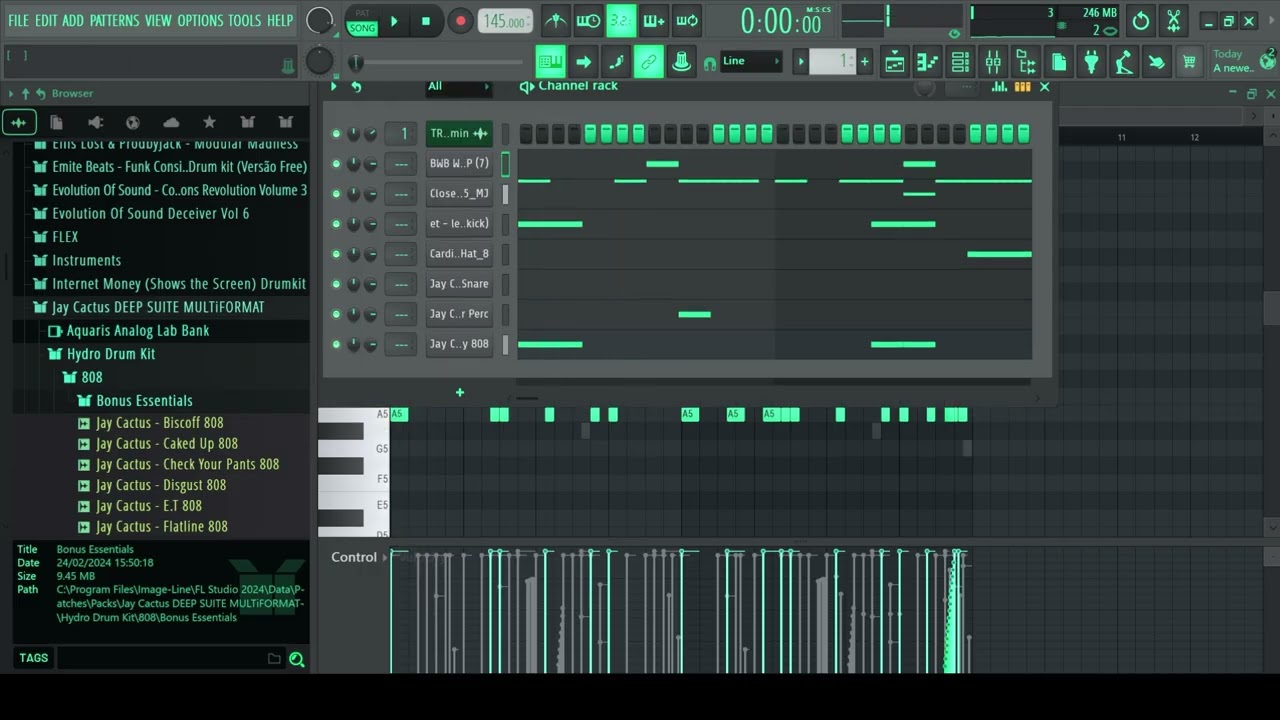Open the 'Line' snap dropdown
Viewport: 1280px width, 720px height.
point(751,62)
